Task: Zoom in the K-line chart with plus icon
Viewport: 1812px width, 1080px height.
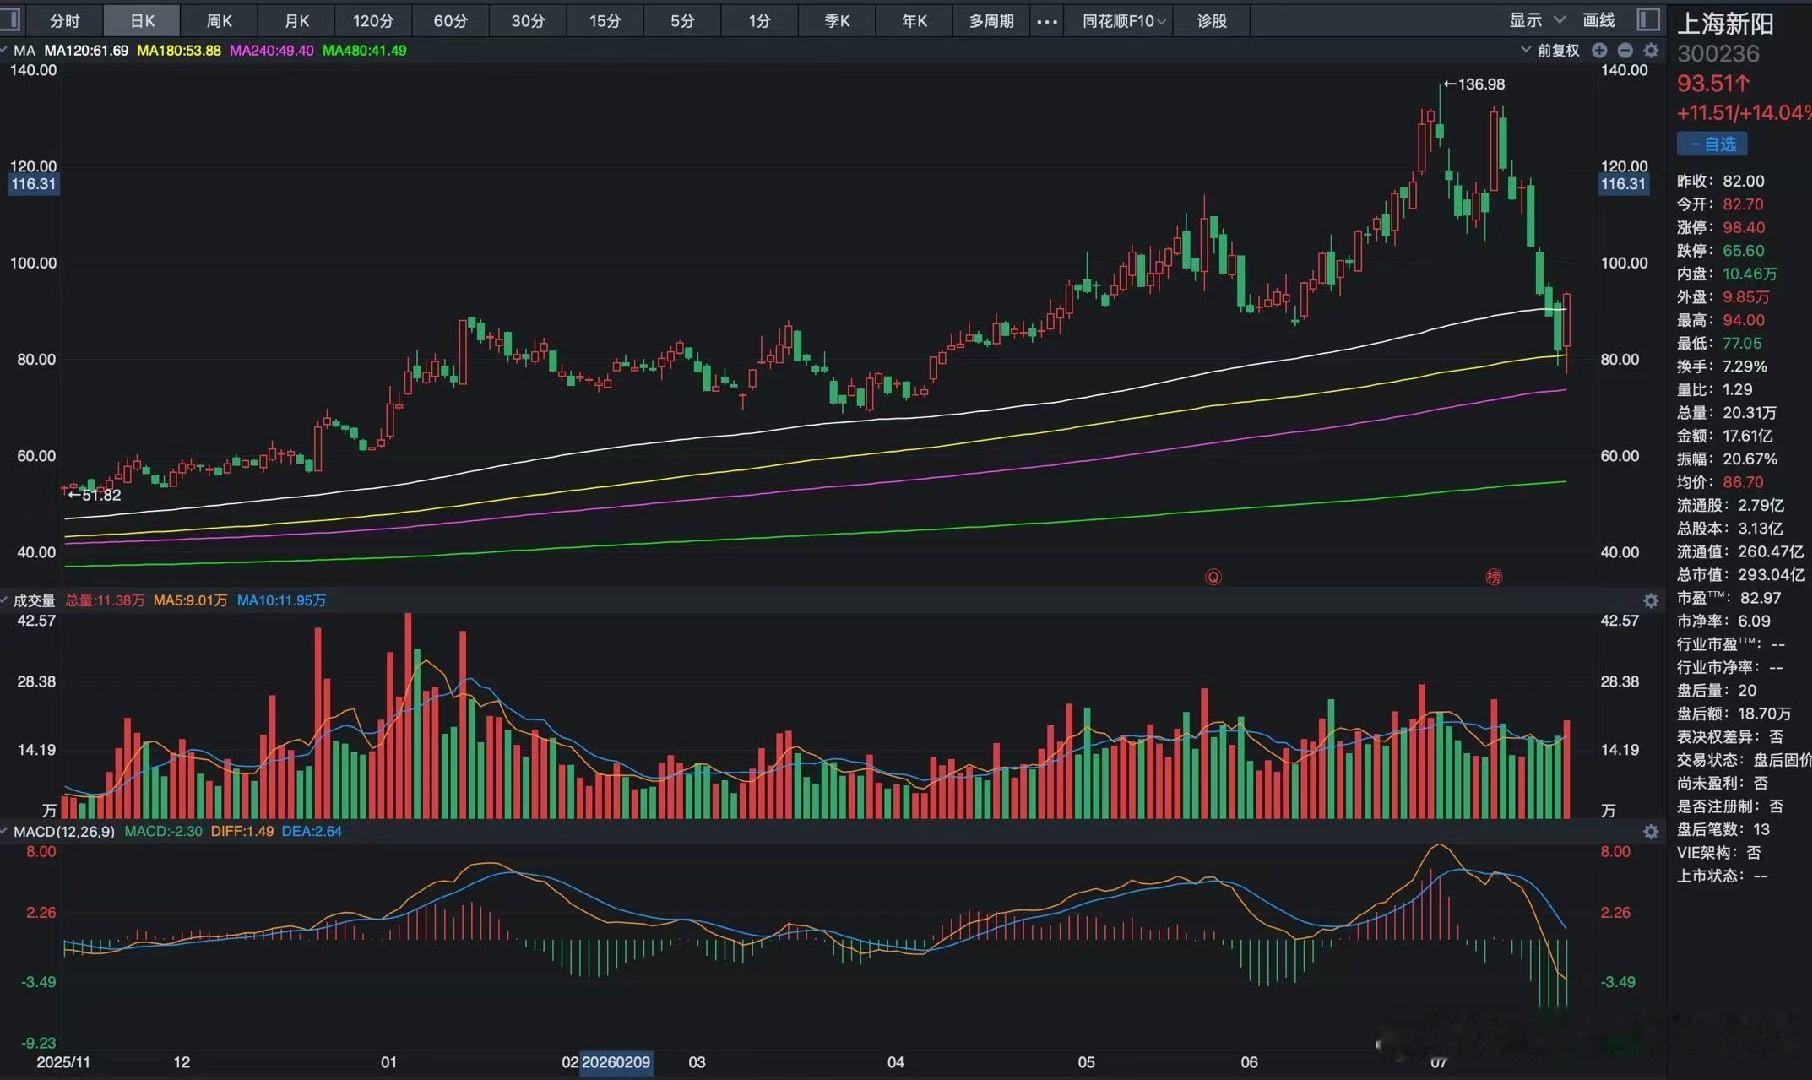Action: point(1599,50)
